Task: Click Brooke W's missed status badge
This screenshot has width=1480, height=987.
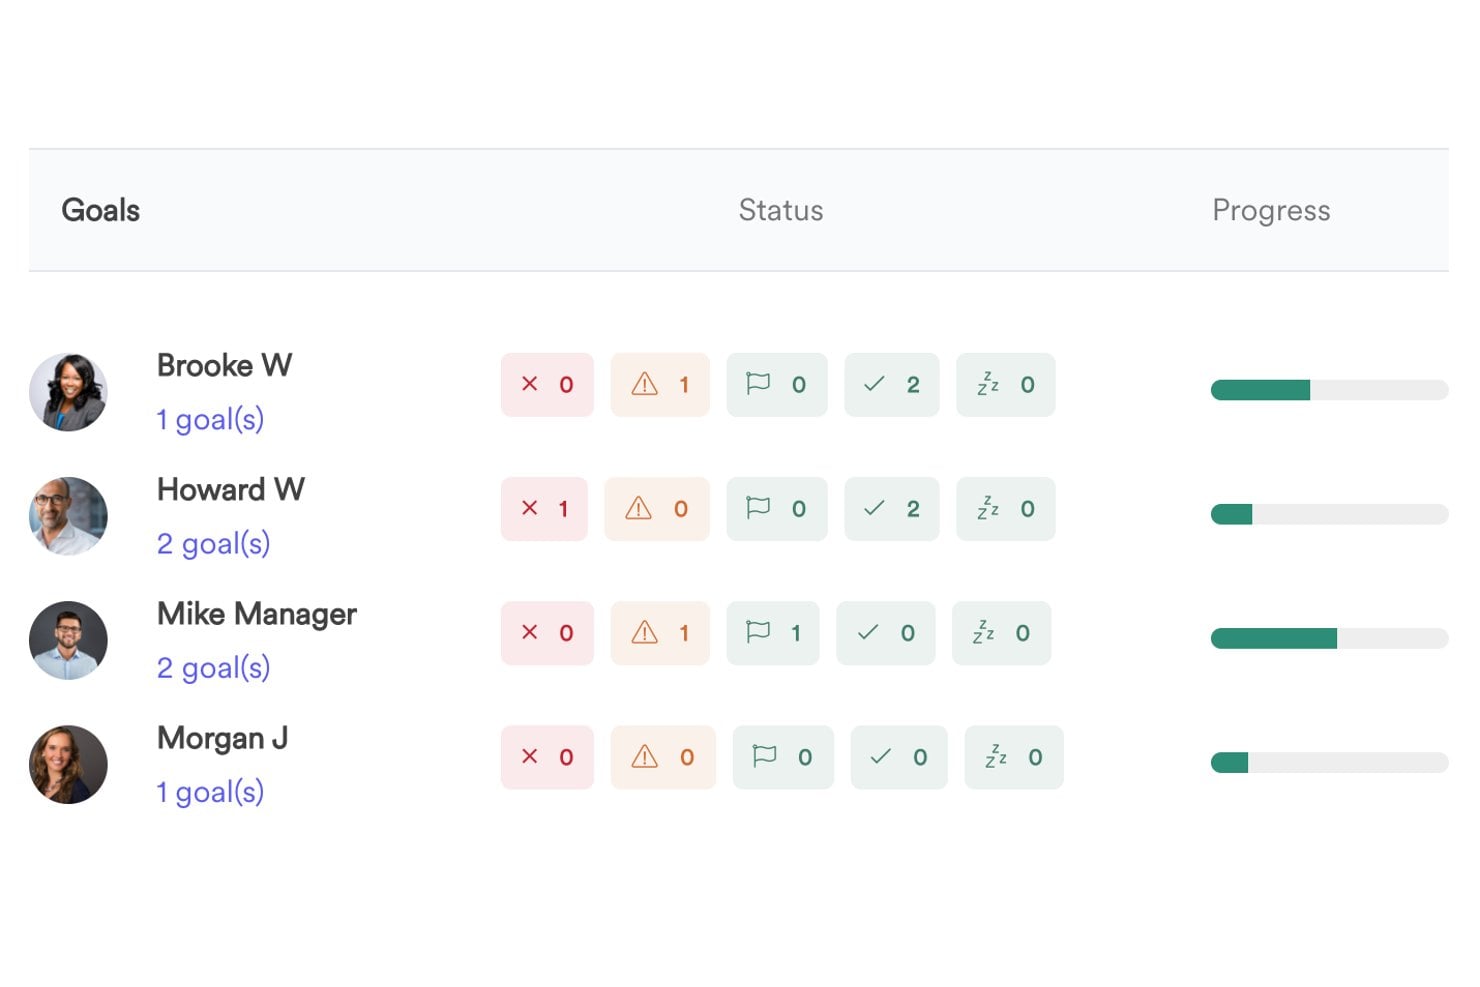Action: coord(547,385)
